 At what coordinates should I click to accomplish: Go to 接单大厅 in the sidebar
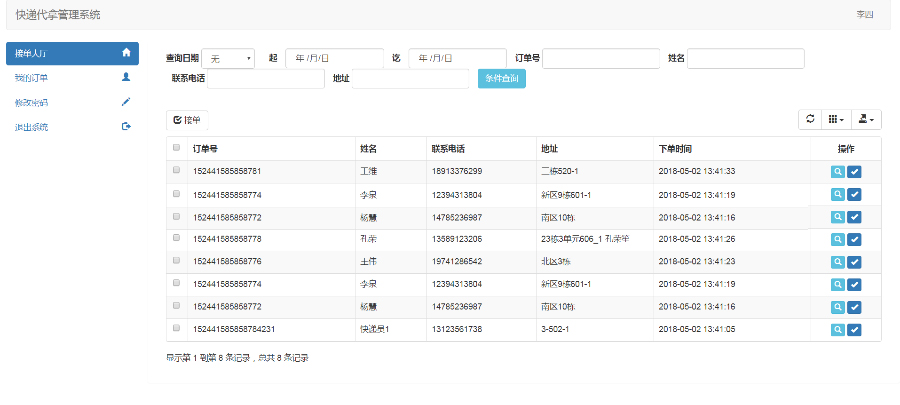click(x=72, y=53)
